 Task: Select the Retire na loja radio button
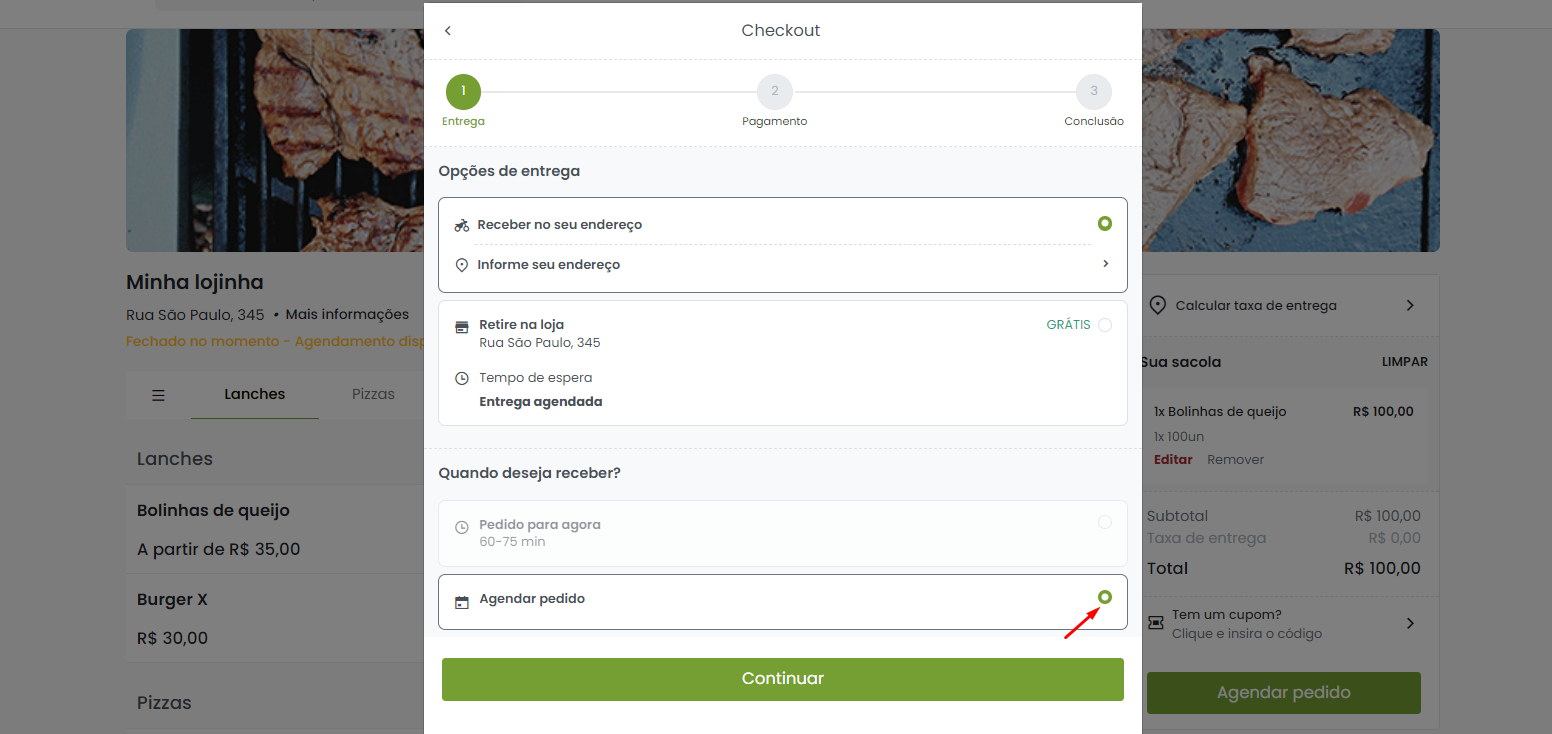click(x=1105, y=325)
